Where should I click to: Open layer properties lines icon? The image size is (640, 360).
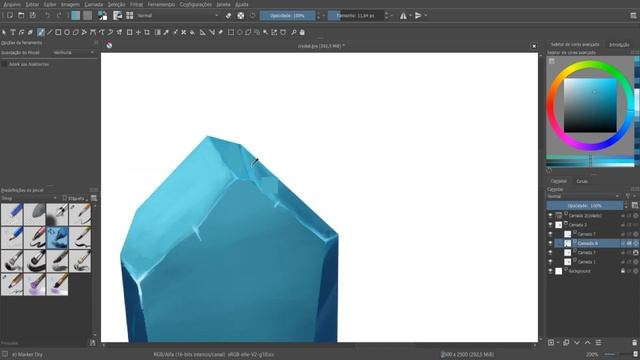598,342
